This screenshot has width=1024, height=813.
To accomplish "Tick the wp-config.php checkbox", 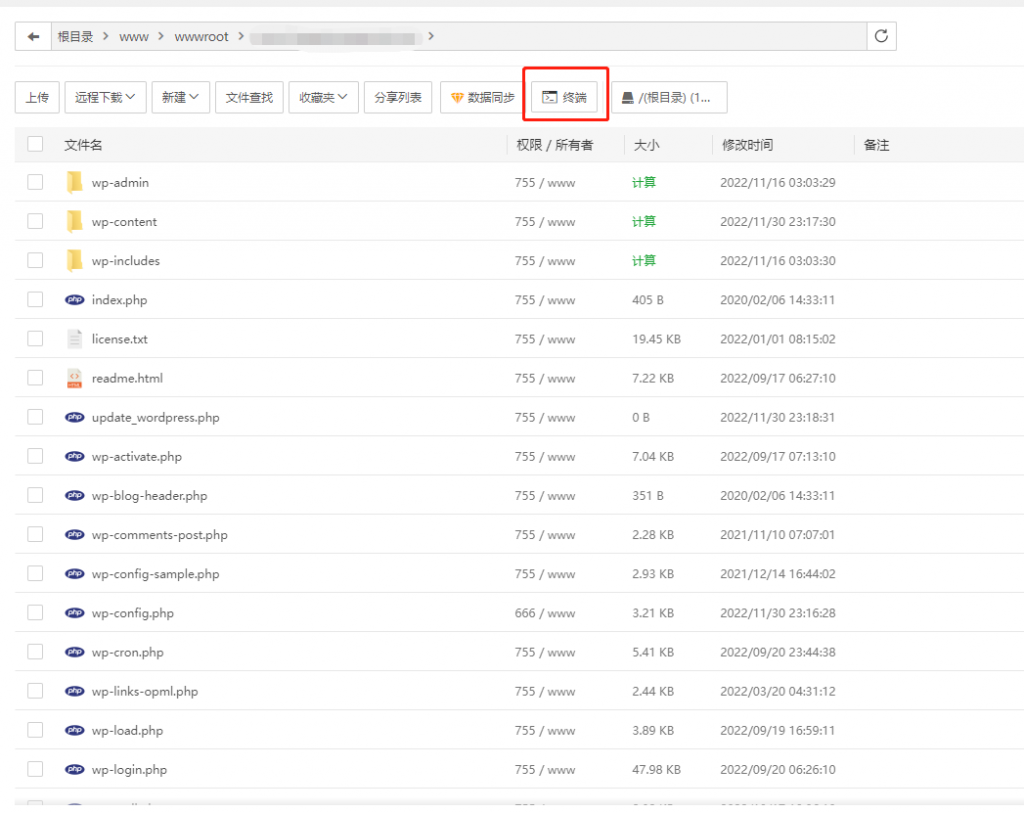I will click(x=35, y=613).
